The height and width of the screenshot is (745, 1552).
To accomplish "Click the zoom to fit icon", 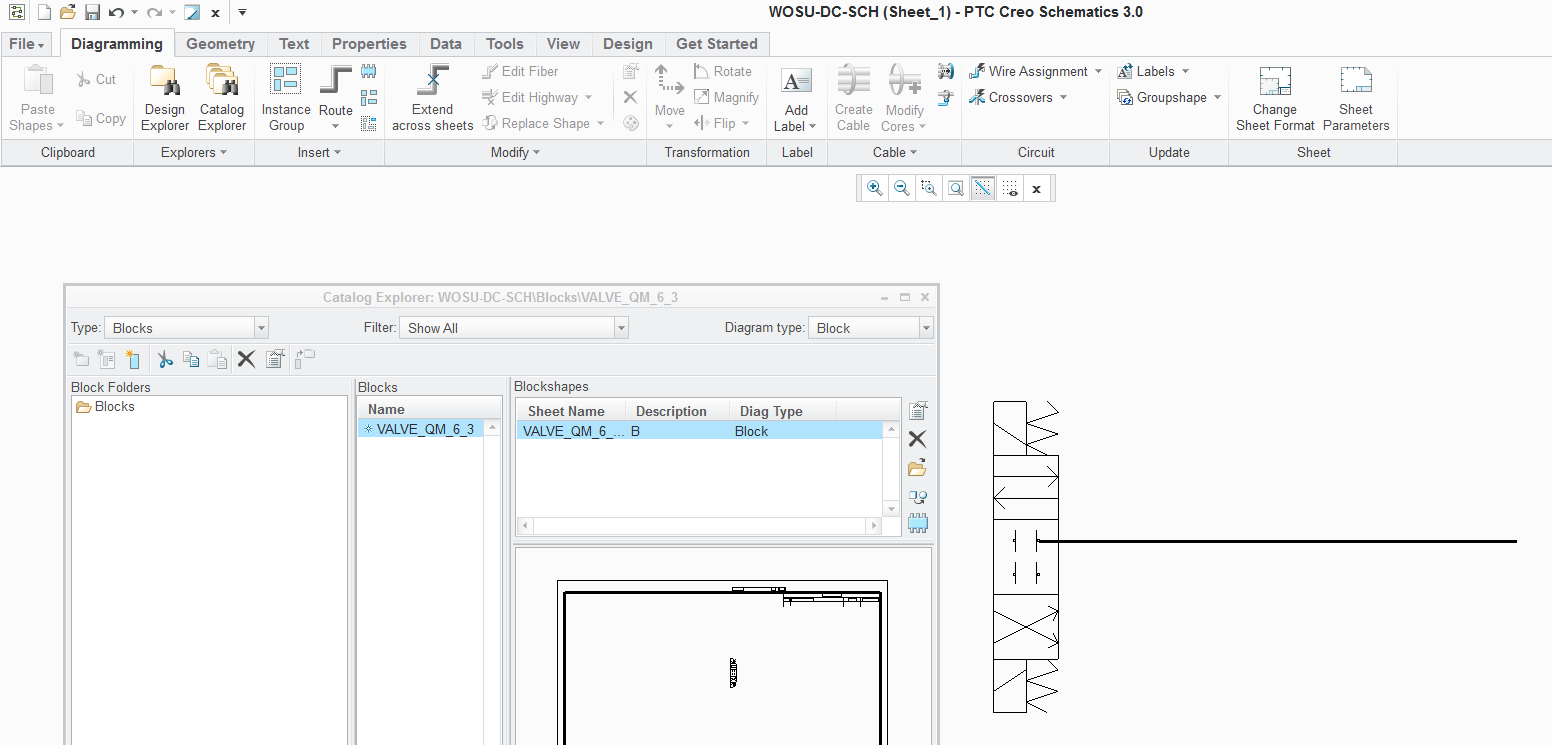I will (x=956, y=188).
